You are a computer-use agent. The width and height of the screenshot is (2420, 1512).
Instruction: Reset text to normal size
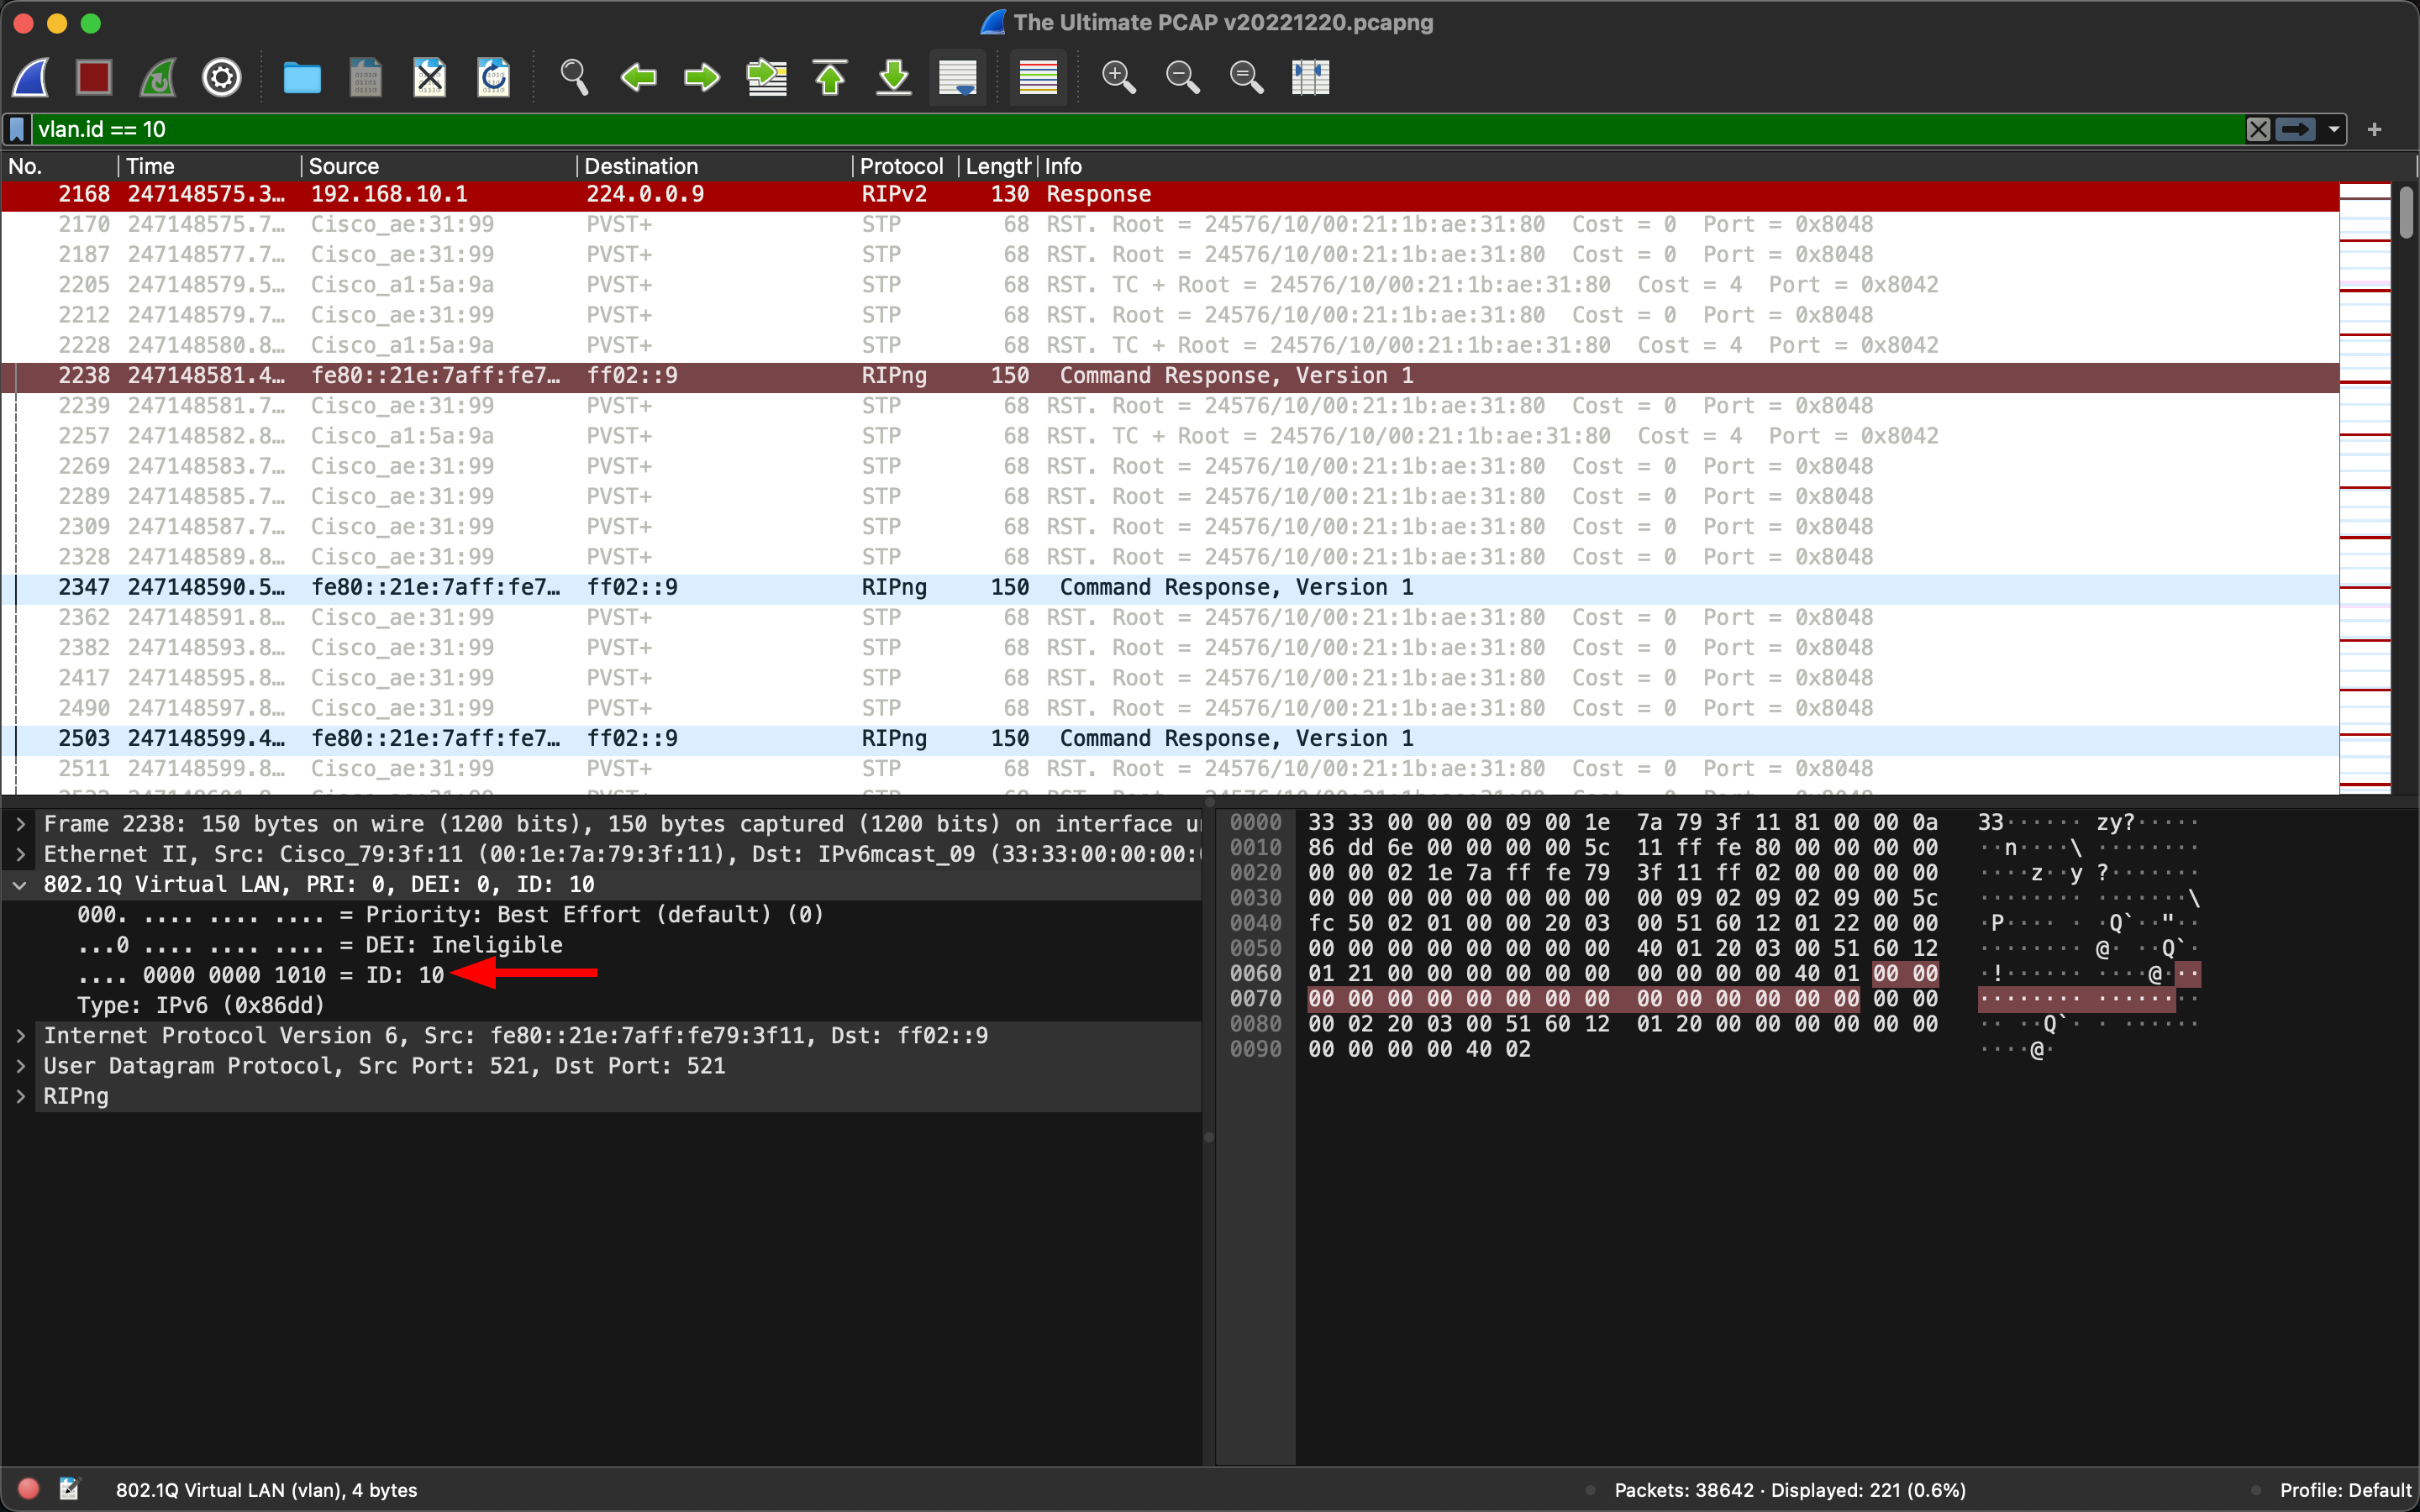click(x=1247, y=77)
